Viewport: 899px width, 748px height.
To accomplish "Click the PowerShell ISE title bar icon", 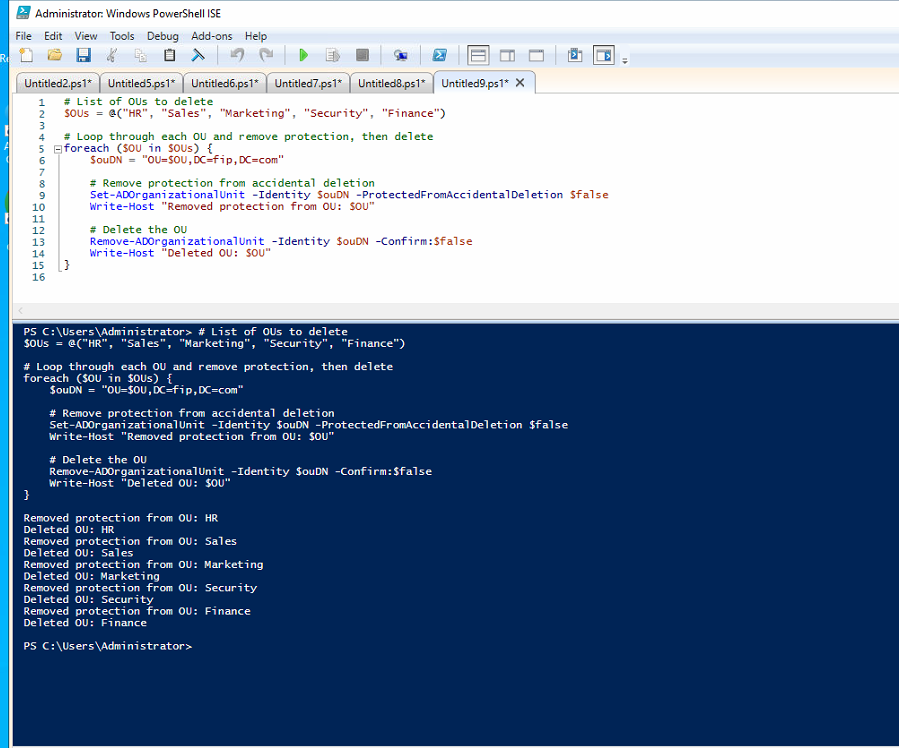I will 24,12.
